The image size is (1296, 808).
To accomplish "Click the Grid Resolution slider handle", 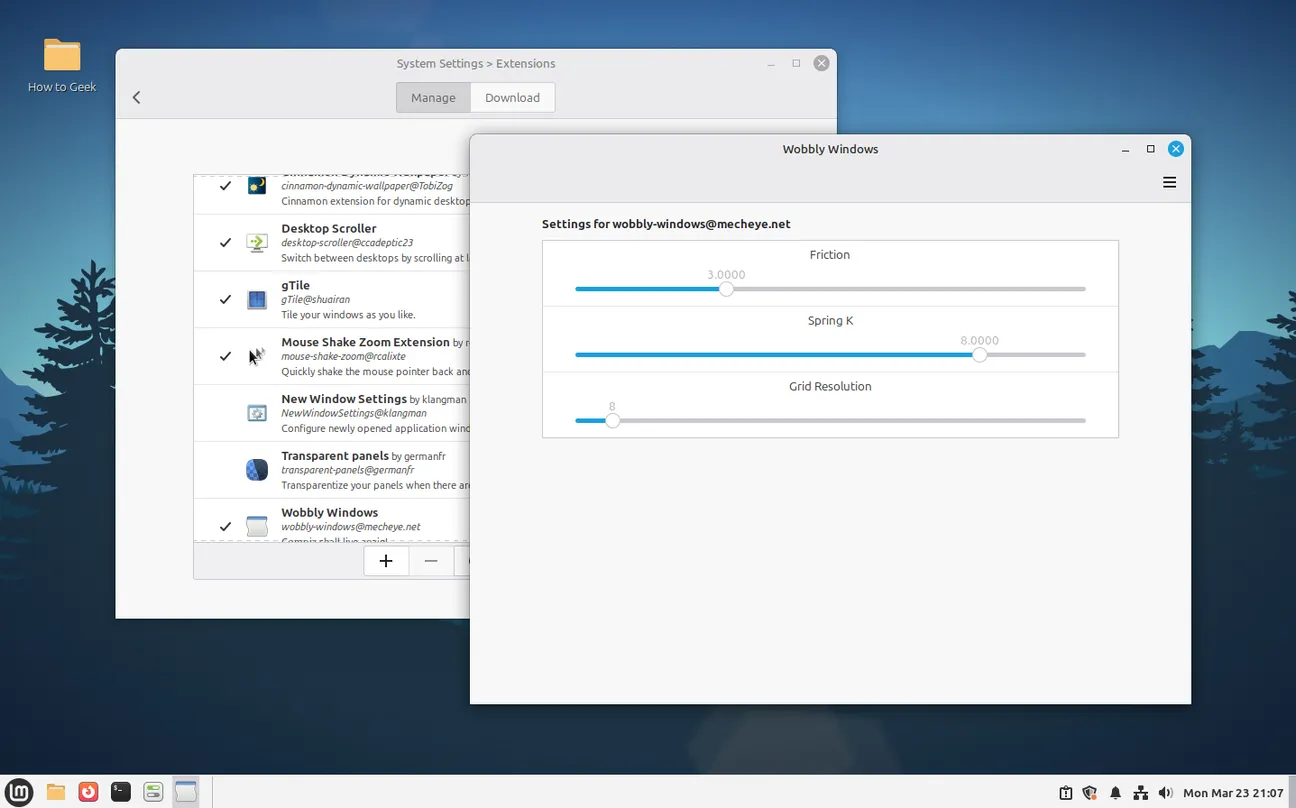I will point(612,421).
